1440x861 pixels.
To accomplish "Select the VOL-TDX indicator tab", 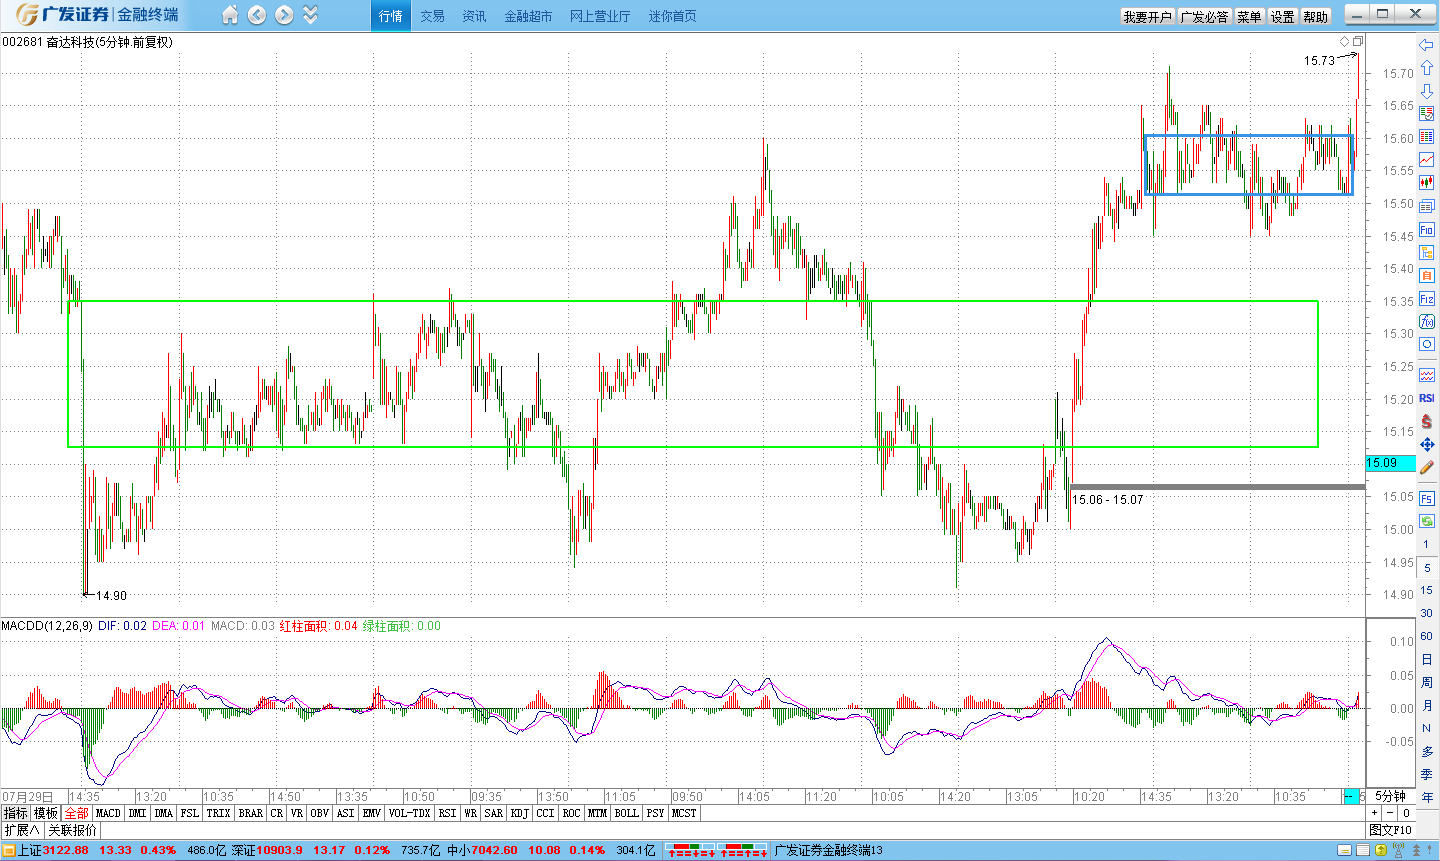I will (x=410, y=813).
